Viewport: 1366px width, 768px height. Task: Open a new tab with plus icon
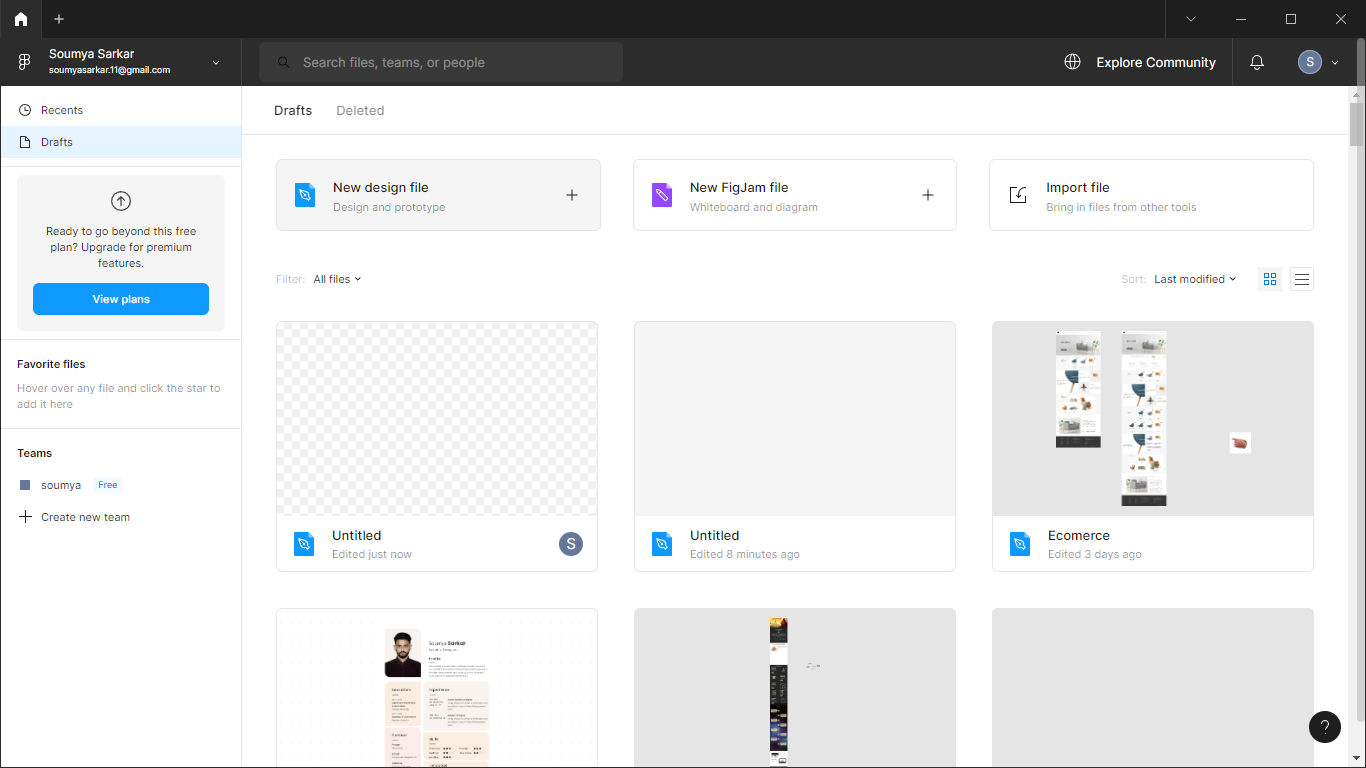pos(59,19)
